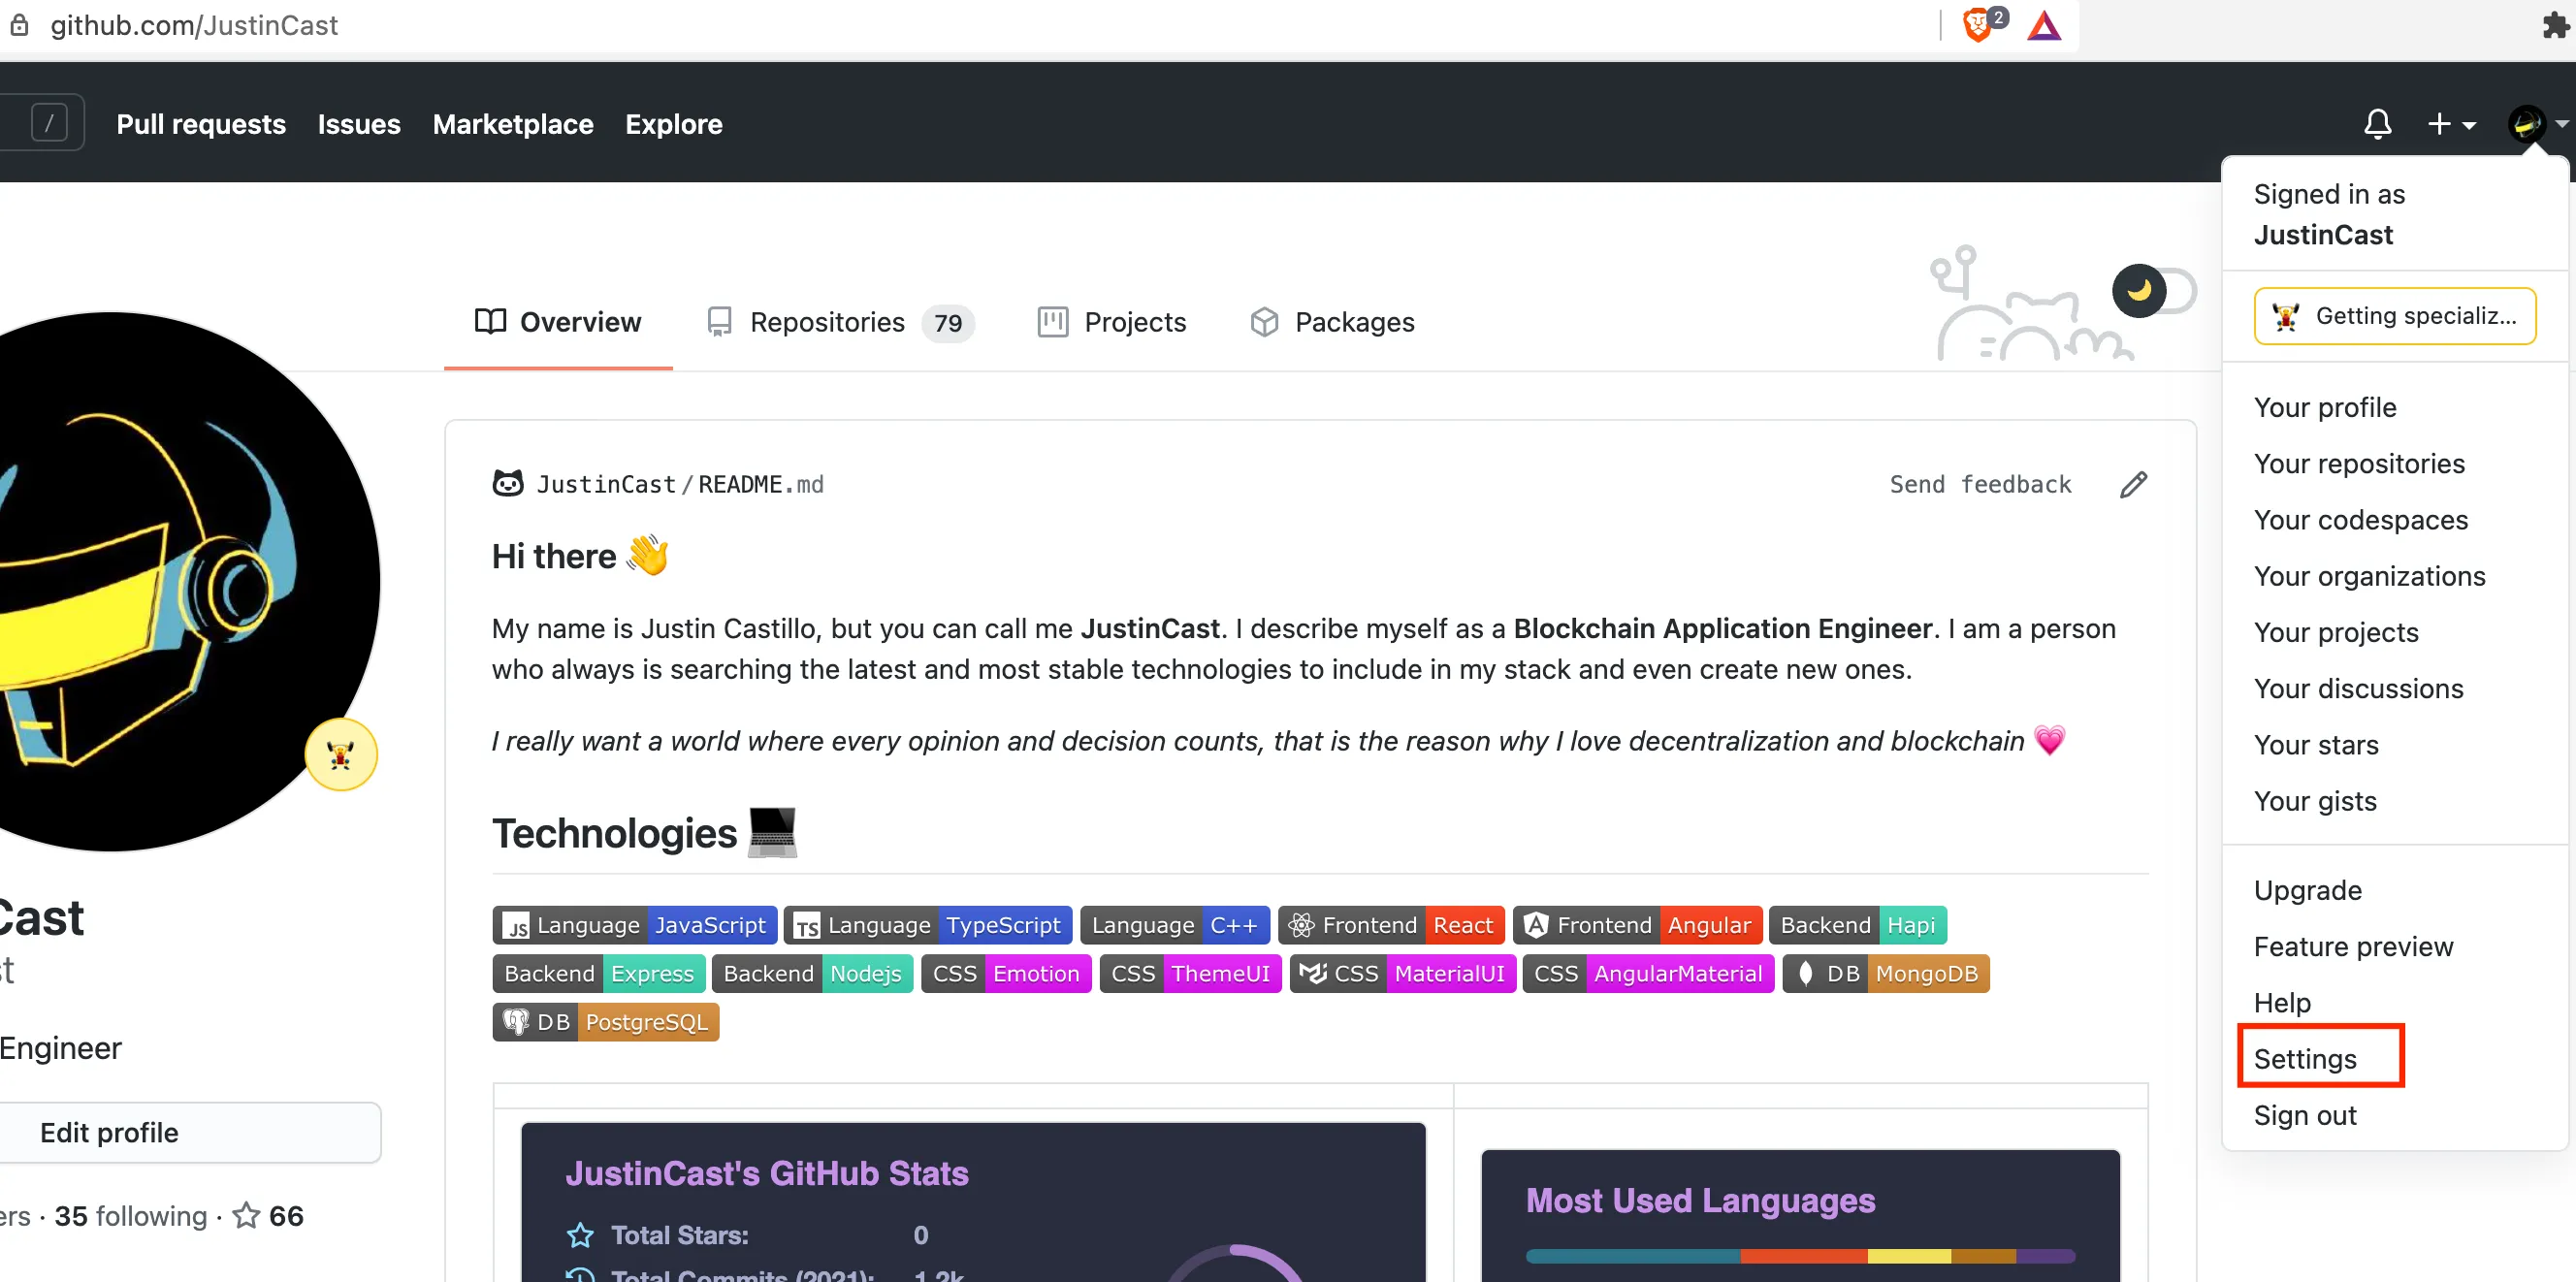This screenshot has height=1282, width=2576.
Task: Click the github.com/JustinCast address bar
Action: (194, 25)
